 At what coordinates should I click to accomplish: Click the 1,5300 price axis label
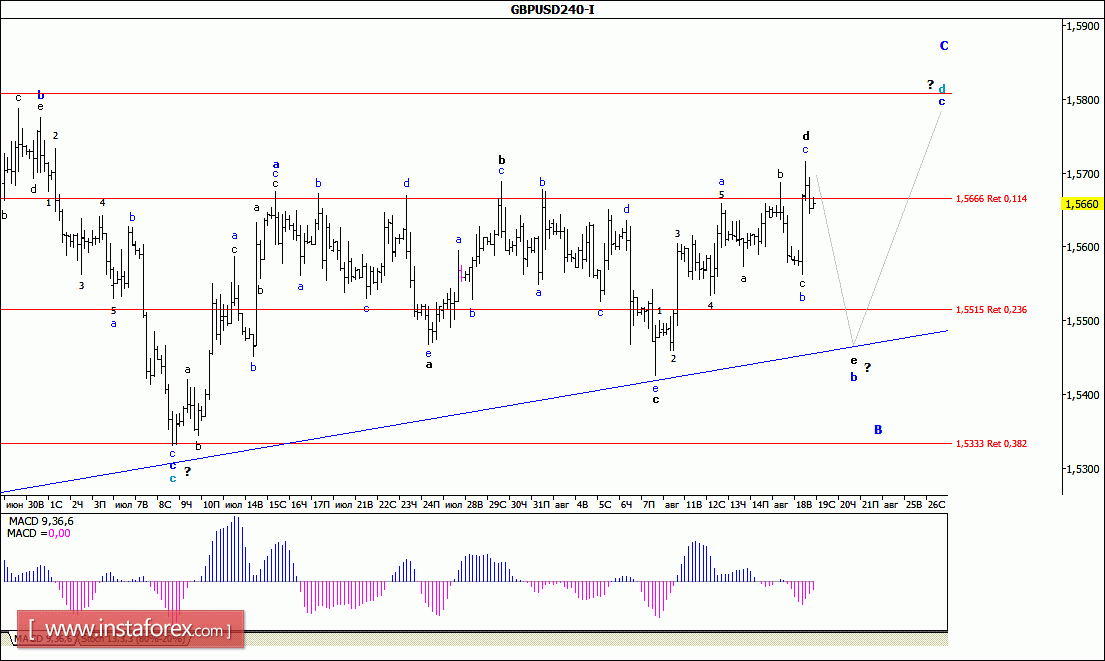click(x=1082, y=469)
